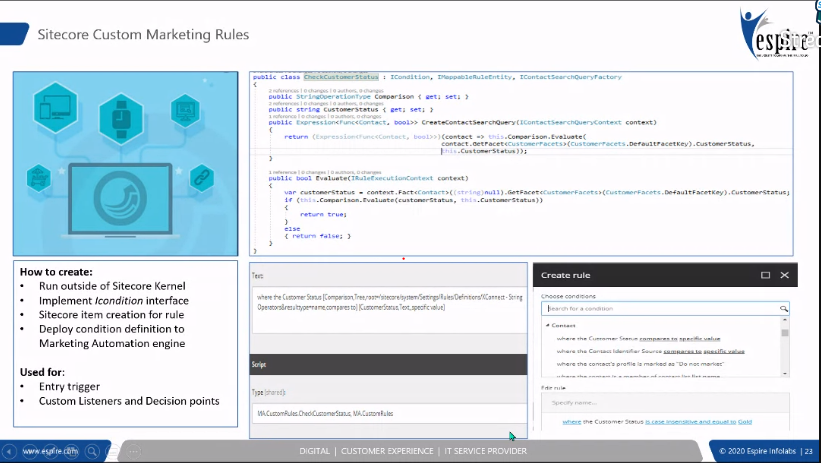Click 'specific value' in Contact Identifier Source row

724,351
